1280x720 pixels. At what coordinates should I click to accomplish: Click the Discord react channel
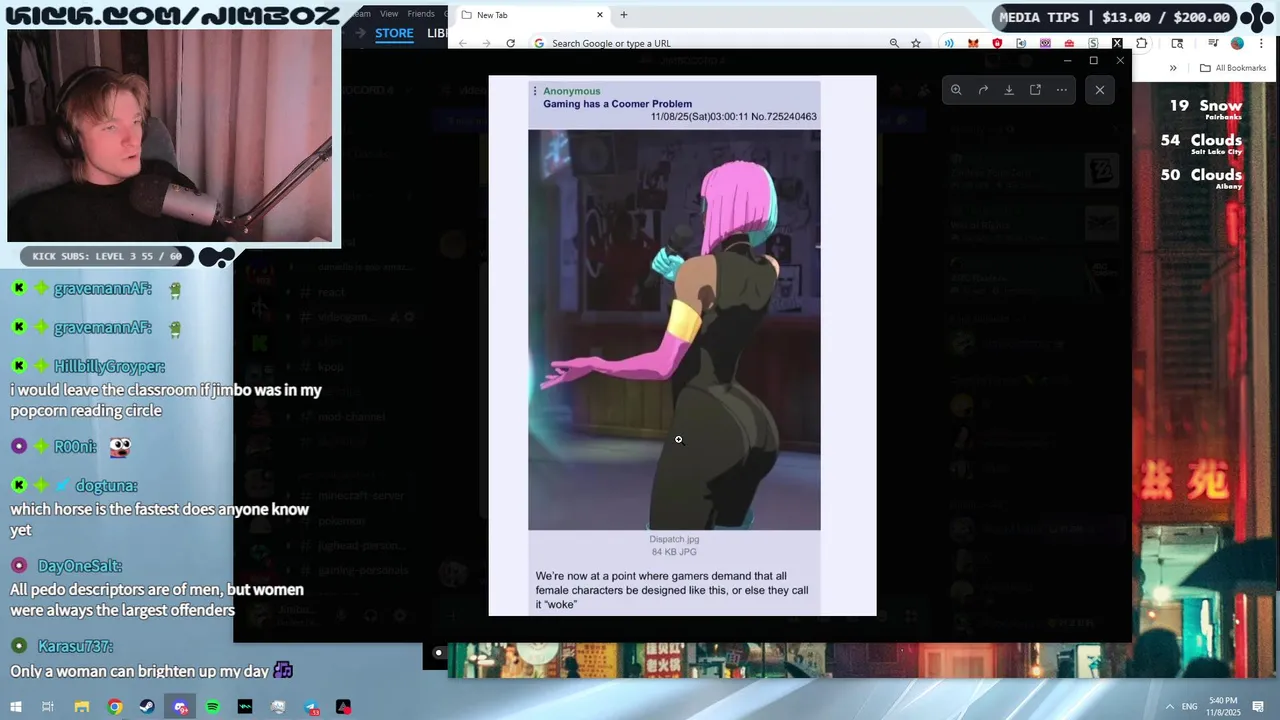[x=331, y=292]
